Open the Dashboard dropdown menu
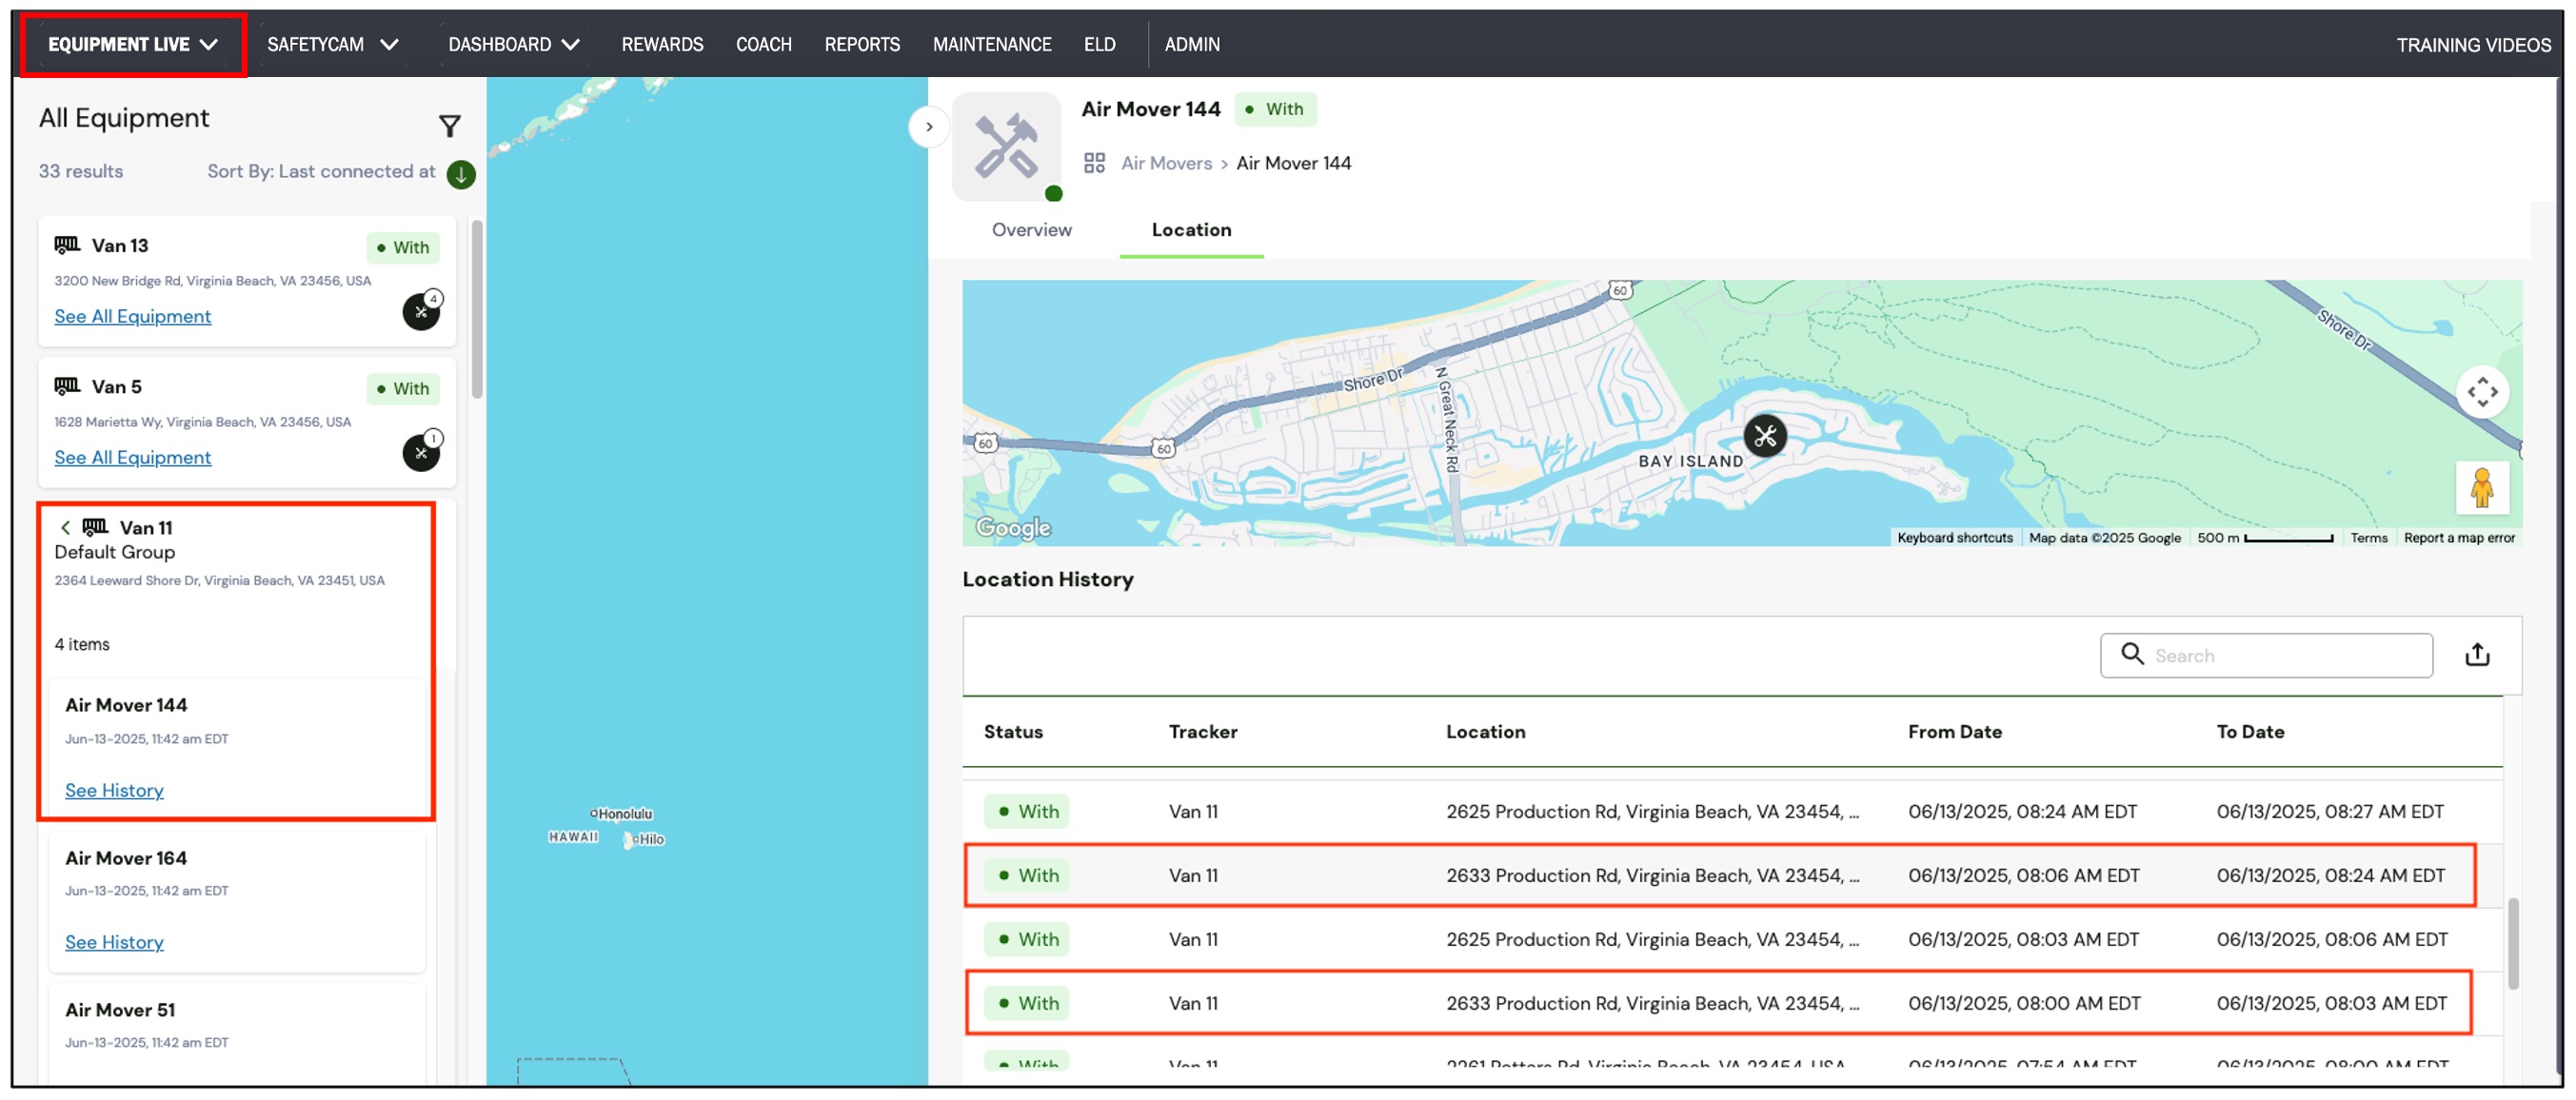This screenshot has height=1100, width=2576. (x=514, y=45)
